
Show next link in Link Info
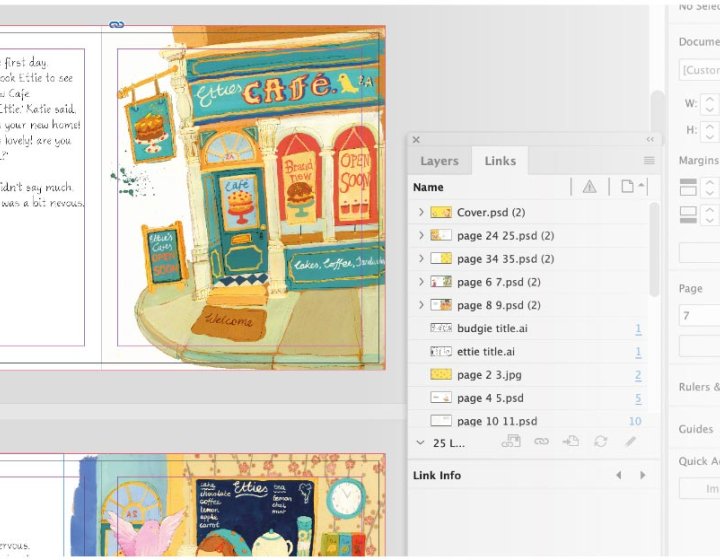tap(642, 475)
